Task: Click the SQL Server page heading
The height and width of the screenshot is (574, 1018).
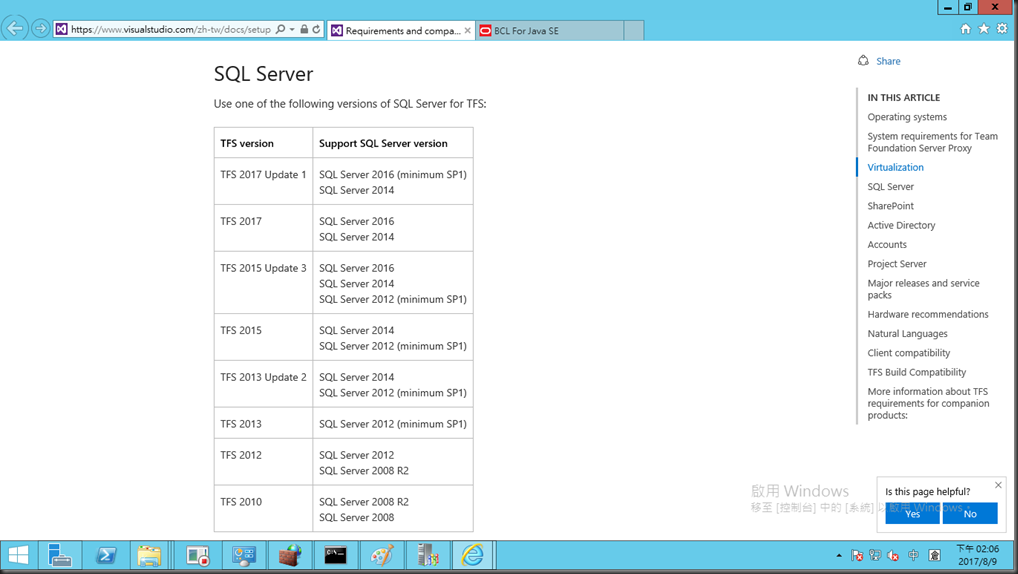Action: (x=264, y=74)
